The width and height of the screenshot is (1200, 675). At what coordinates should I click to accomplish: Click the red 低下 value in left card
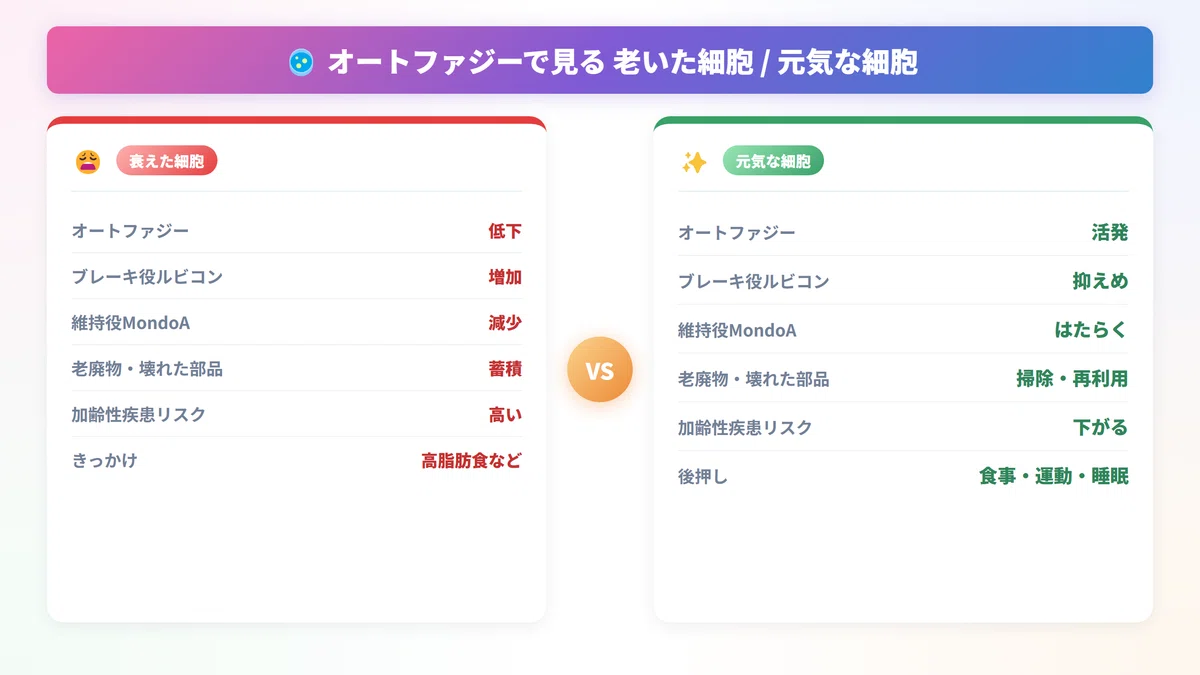click(x=505, y=231)
